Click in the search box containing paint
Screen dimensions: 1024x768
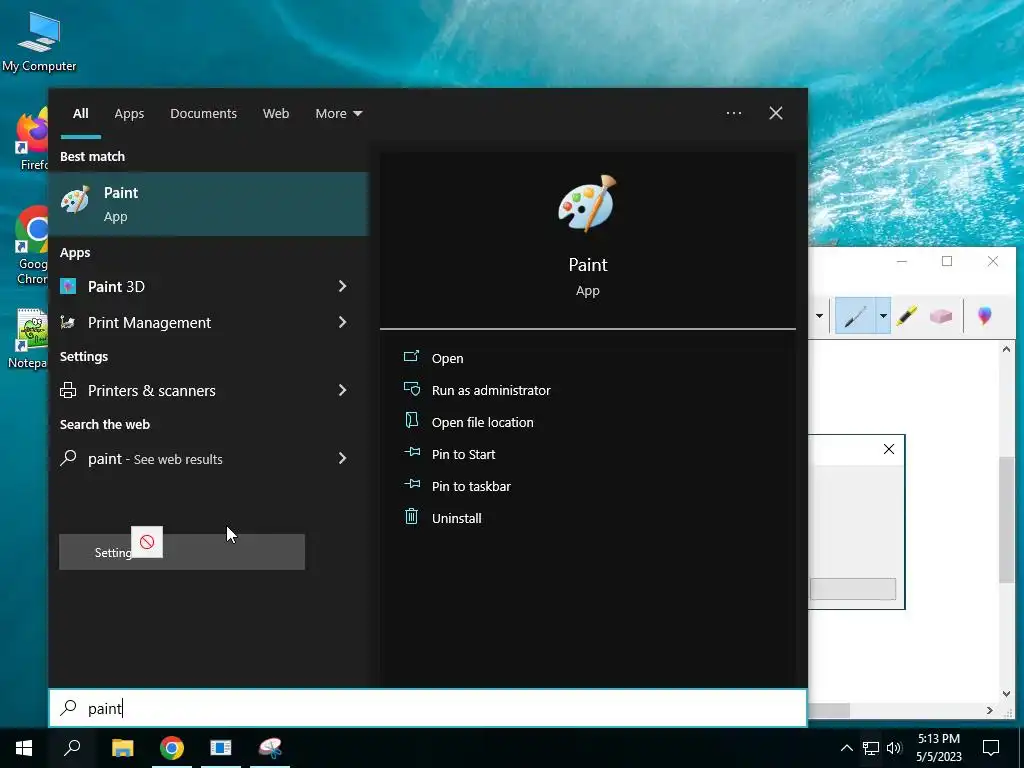coord(428,708)
